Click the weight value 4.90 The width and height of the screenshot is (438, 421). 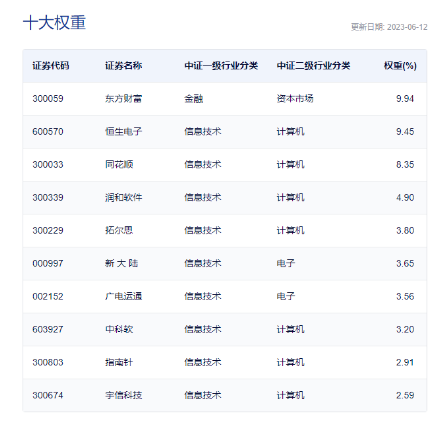pos(405,198)
